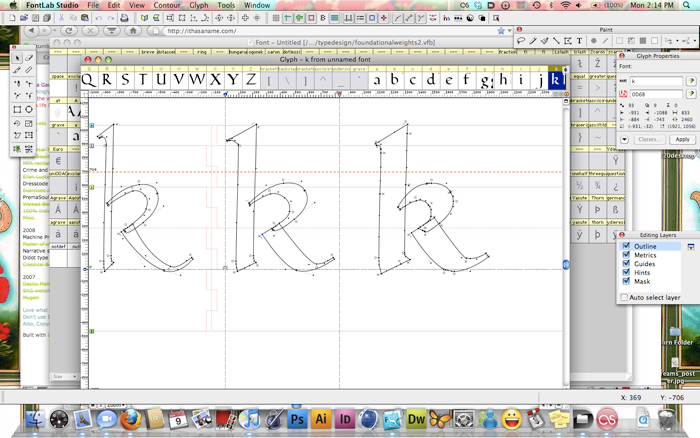Open the Window menu
700x438 pixels.
coord(257,5)
